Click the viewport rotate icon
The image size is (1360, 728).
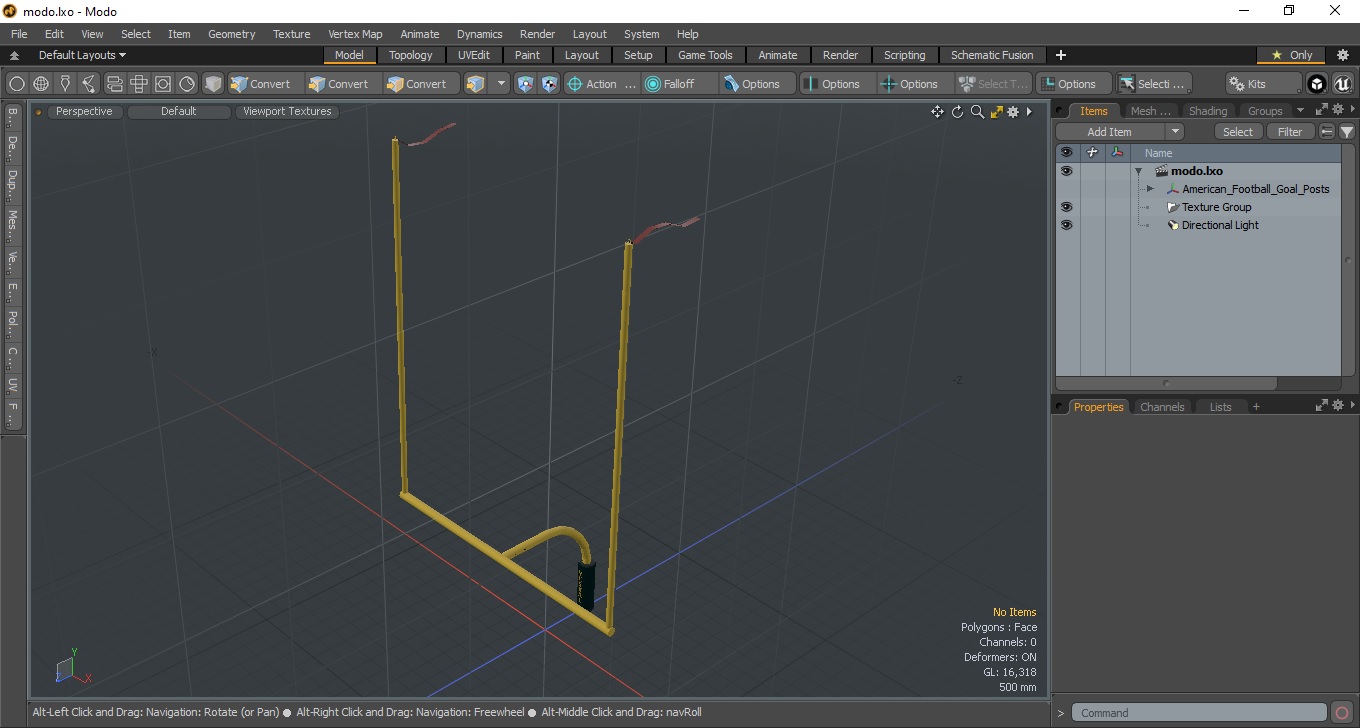point(957,112)
